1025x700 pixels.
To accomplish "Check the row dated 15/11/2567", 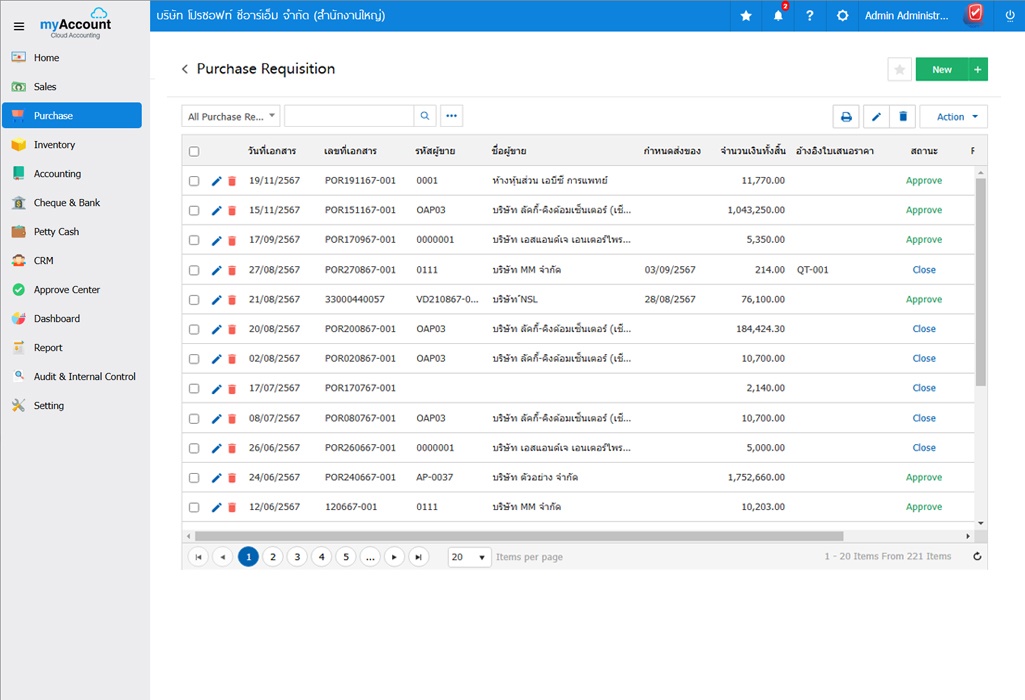I will click(x=194, y=210).
